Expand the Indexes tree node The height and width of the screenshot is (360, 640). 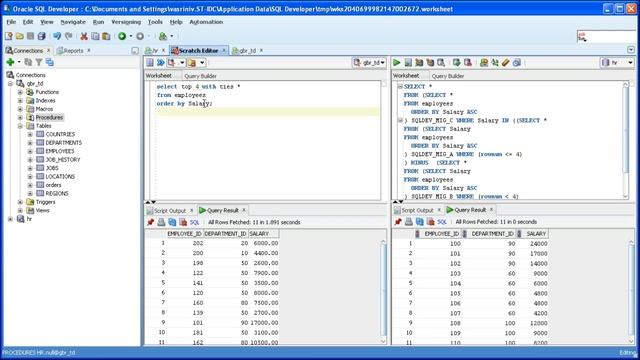pyautogui.click(x=20, y=100)
